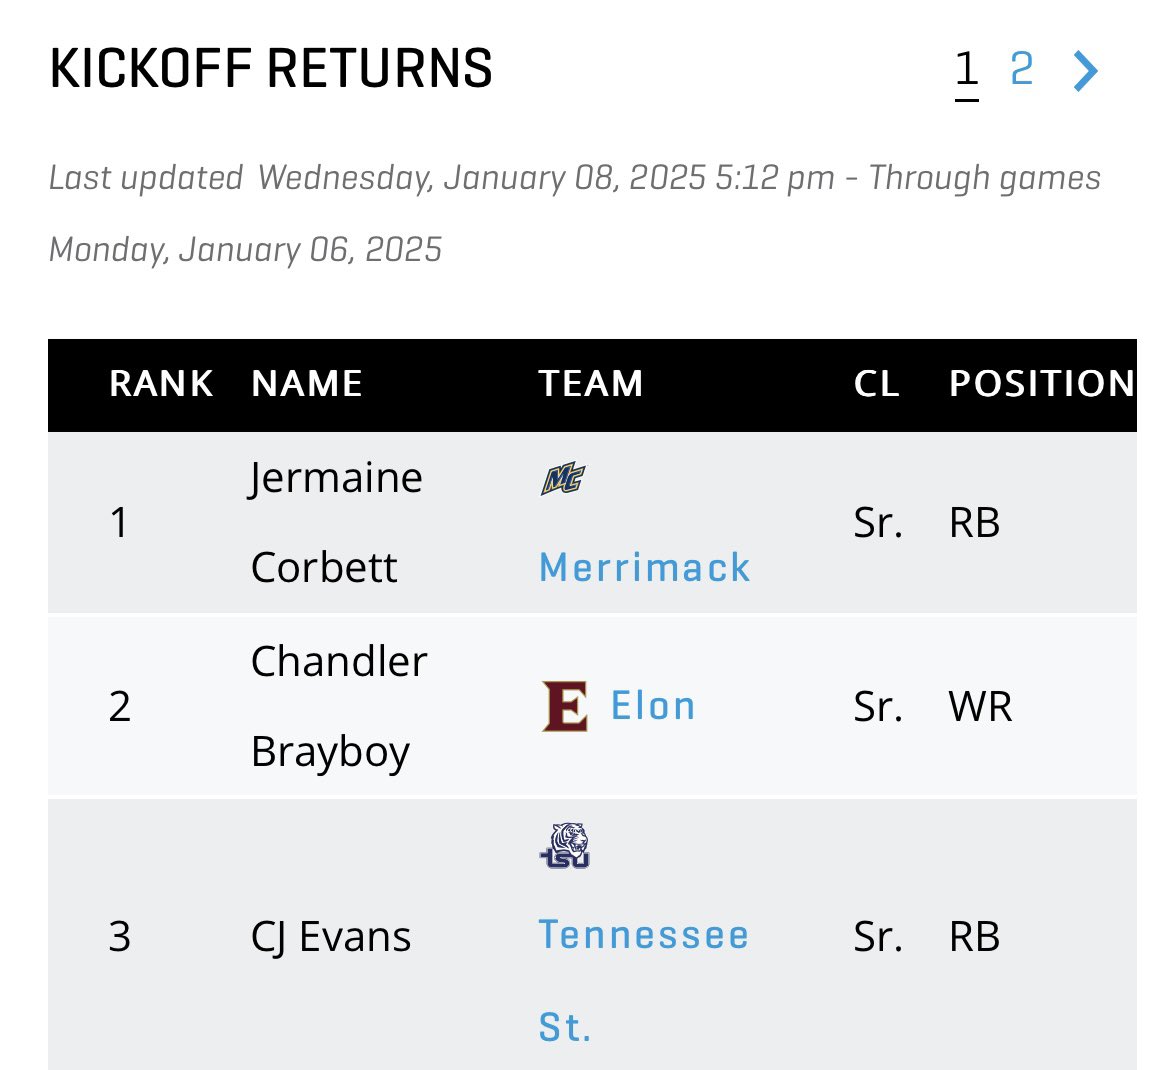Sort by the POSITION column header
Screen dimensions: 1170x1070
[x=1042, y=384]
